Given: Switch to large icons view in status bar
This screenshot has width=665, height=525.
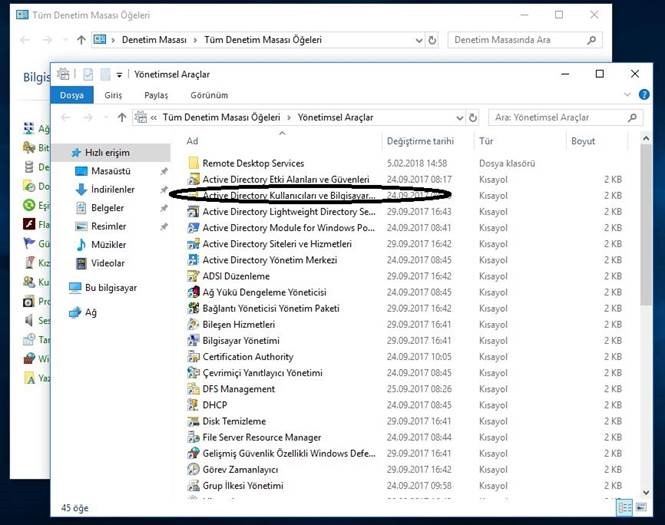Looking at the screenshot, I should tap(641, 507).
